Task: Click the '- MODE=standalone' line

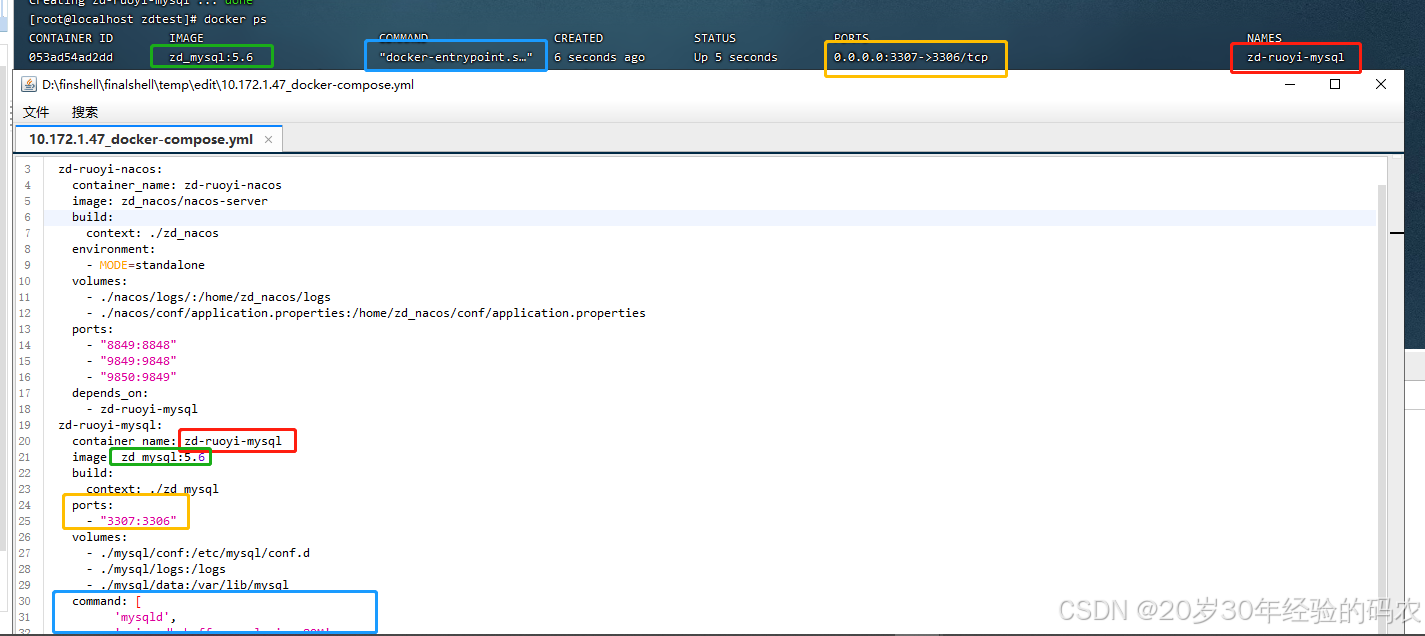Action: 146,265
